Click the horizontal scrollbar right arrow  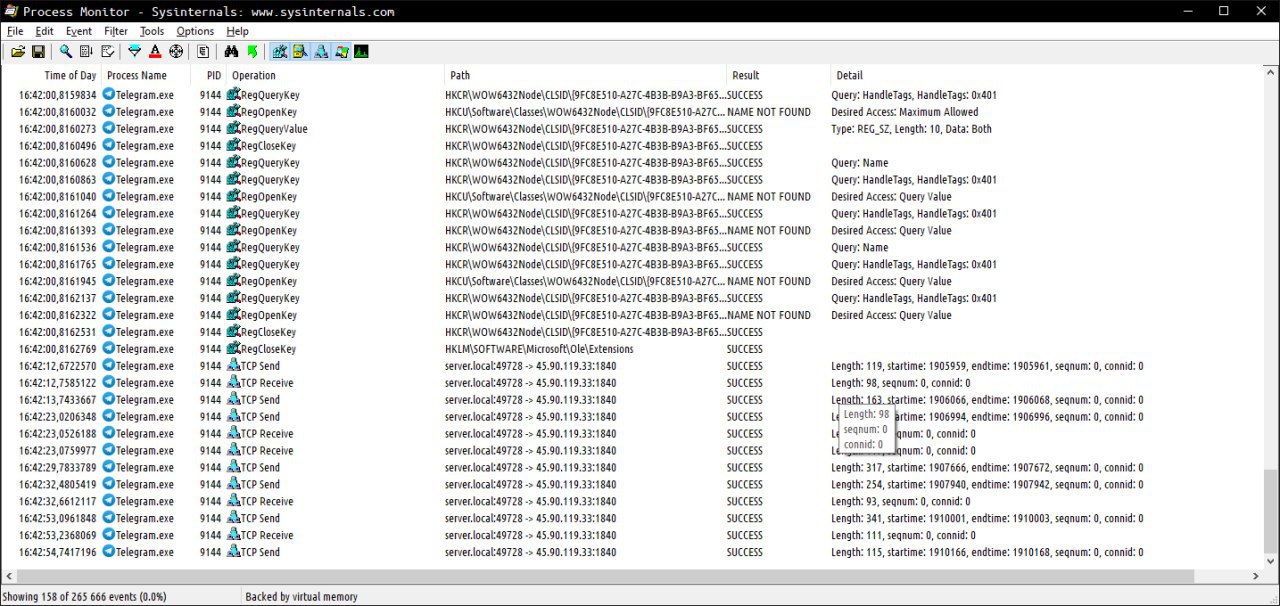[1256, 576]
